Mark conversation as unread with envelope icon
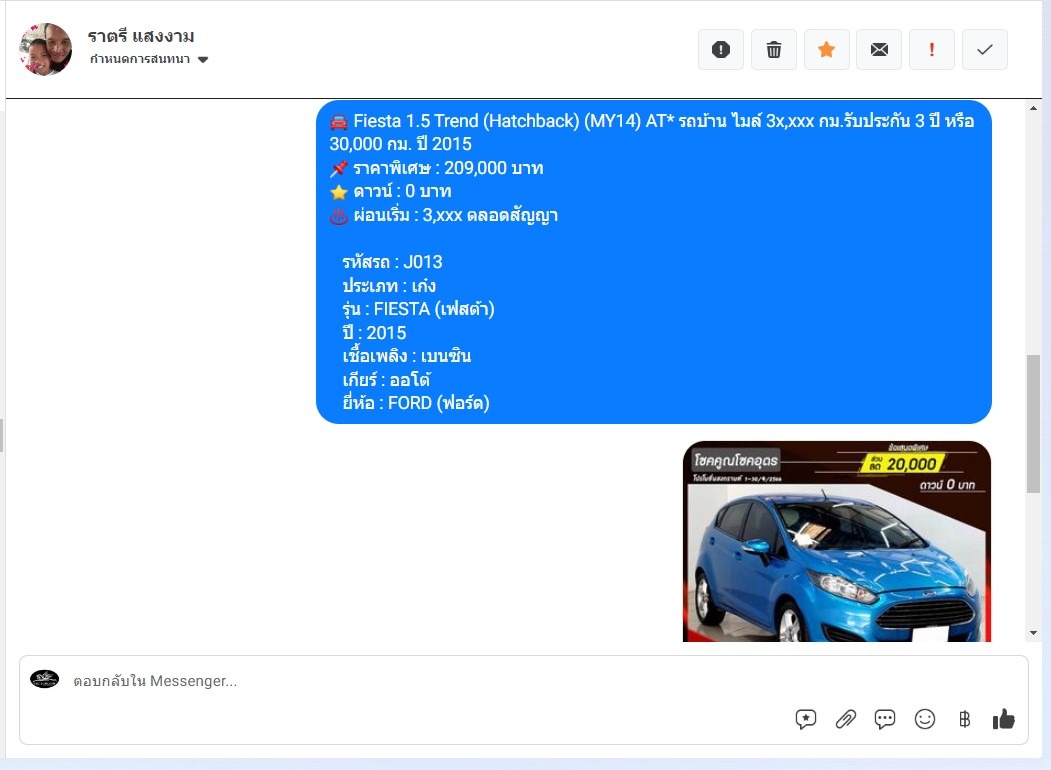 click(x=879, y=50)
